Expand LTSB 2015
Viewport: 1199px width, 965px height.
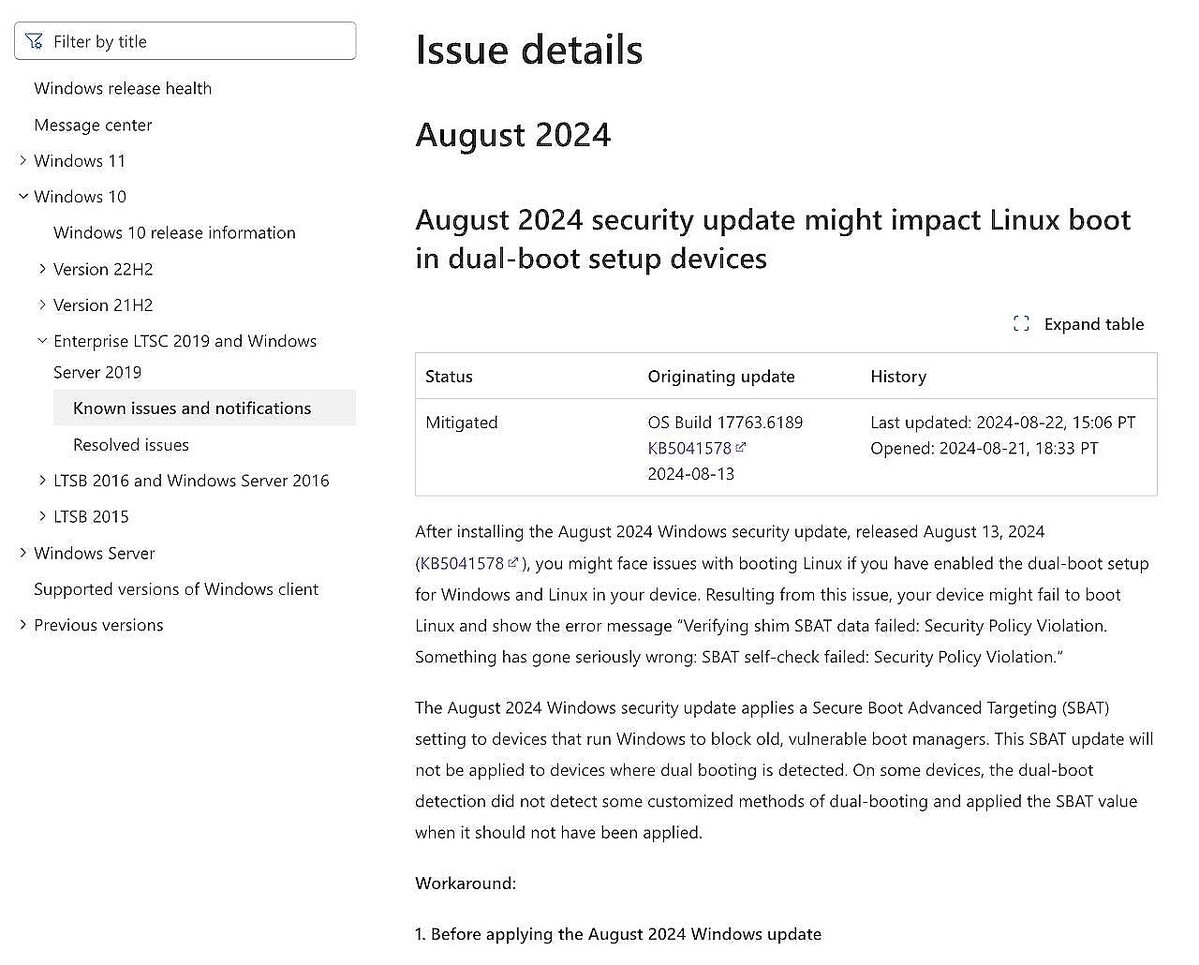(x=41, y=516)
